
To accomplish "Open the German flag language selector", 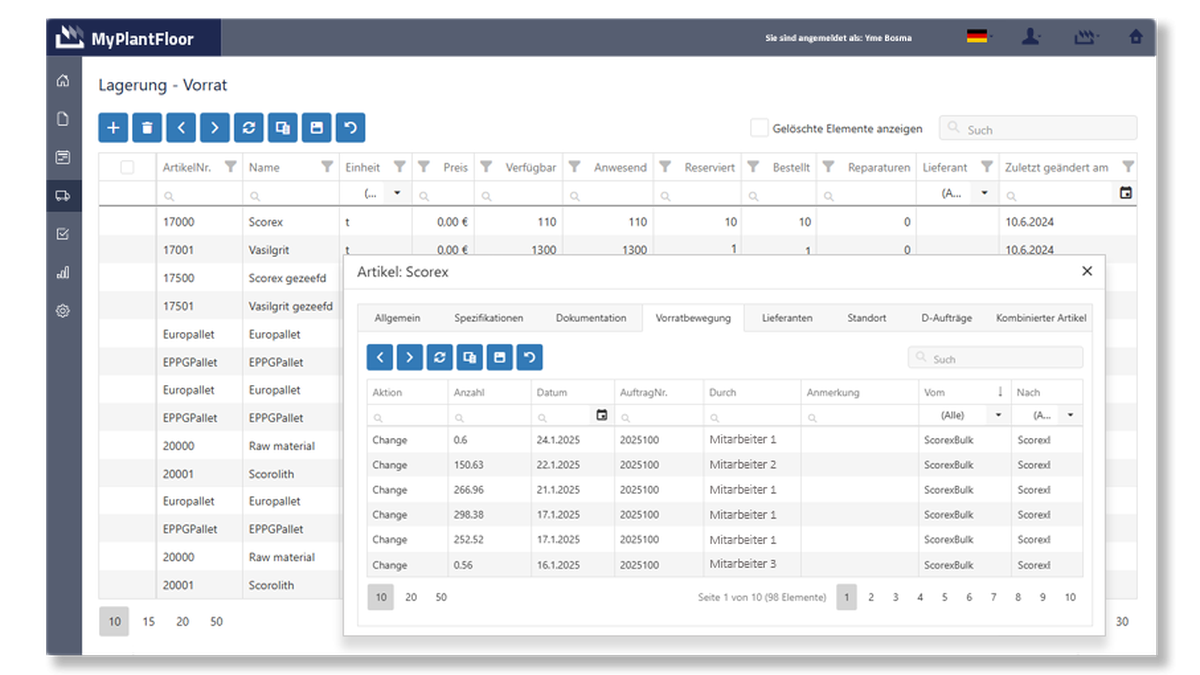I will point(977,37).
